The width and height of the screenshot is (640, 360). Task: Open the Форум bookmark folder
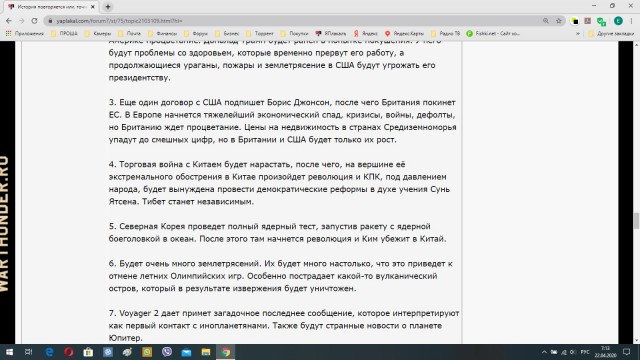196,33
